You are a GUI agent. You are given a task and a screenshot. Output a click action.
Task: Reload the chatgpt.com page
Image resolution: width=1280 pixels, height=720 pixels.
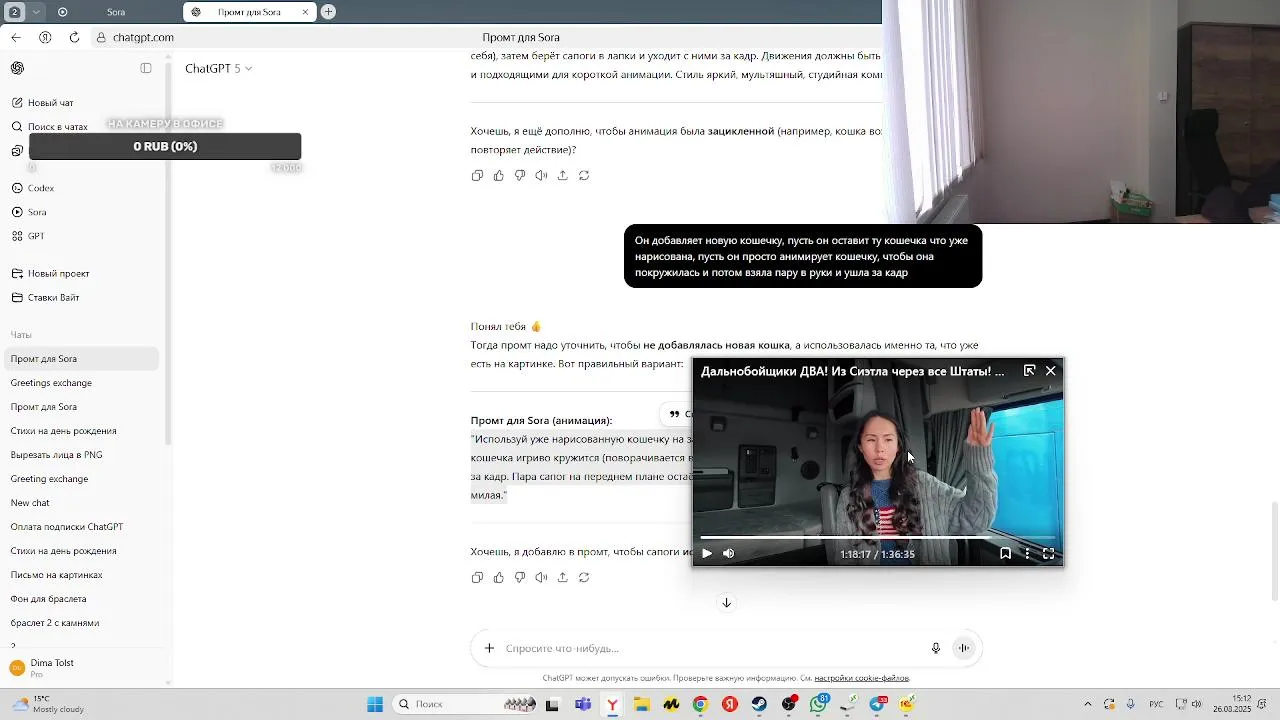tap(74, 37)
